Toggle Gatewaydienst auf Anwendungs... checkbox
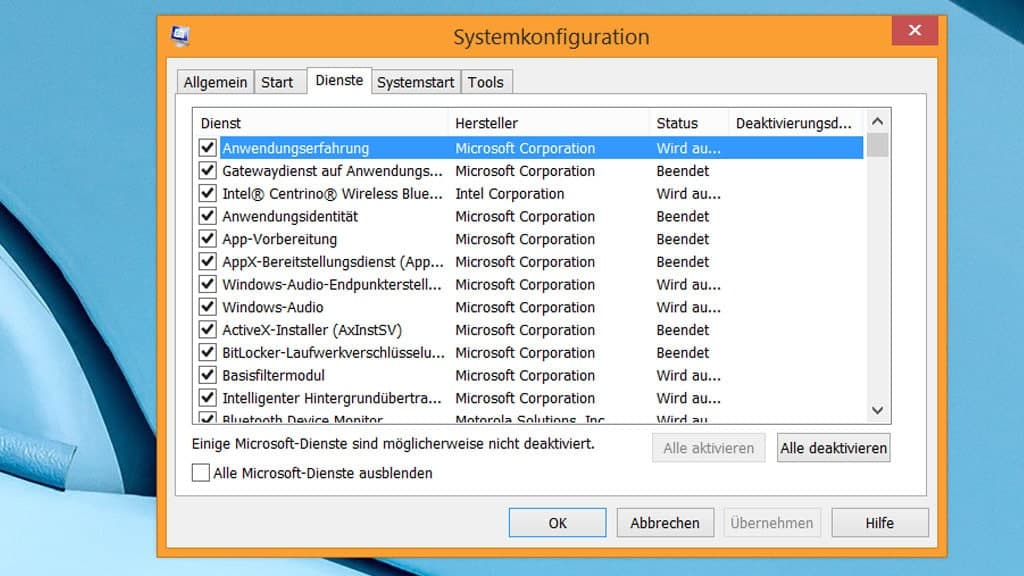 [208, 170]
